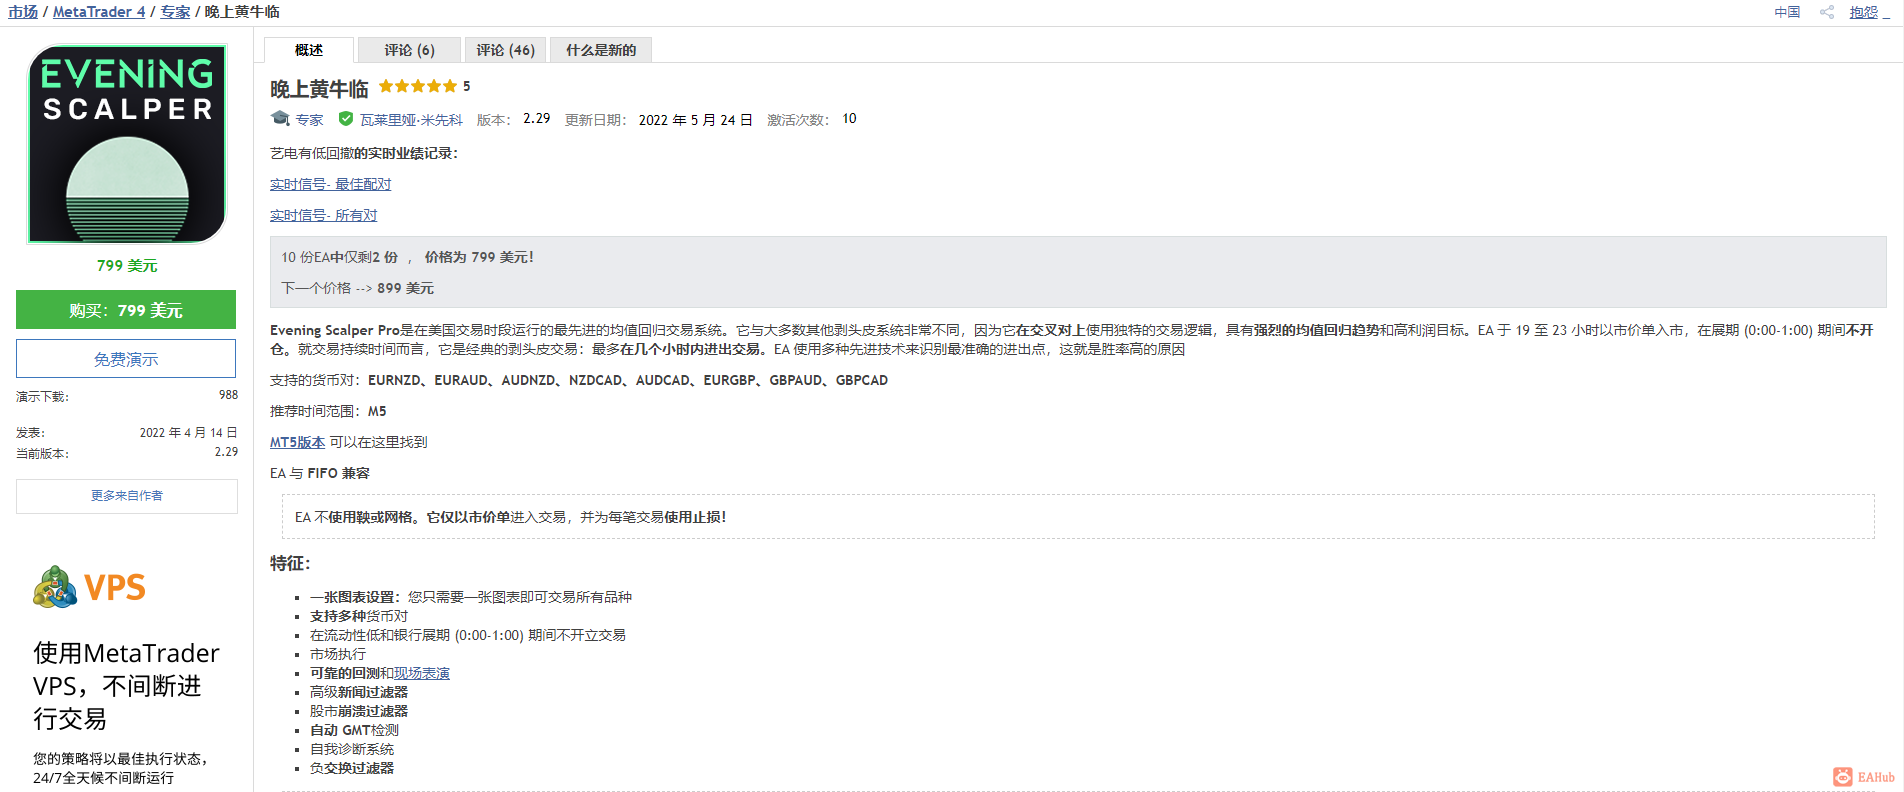The width and height of the screenshot is (1904, 792).
Task: Open the Evening Scalper product logo image
Action: click(127, 144)
